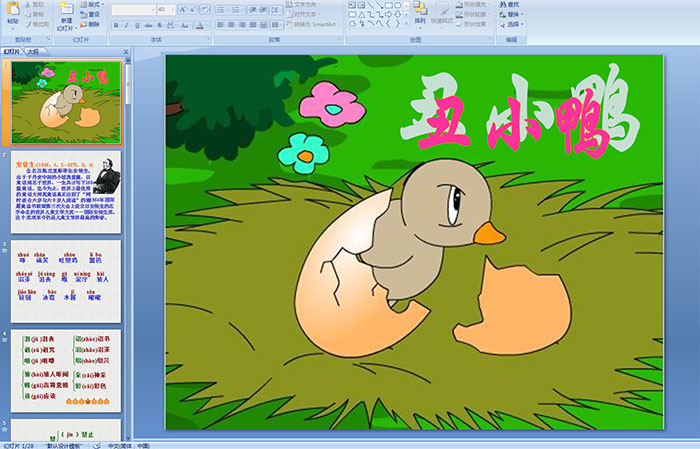Open the font name combo box
Screen dimensions: 700x449
(133, 9)
